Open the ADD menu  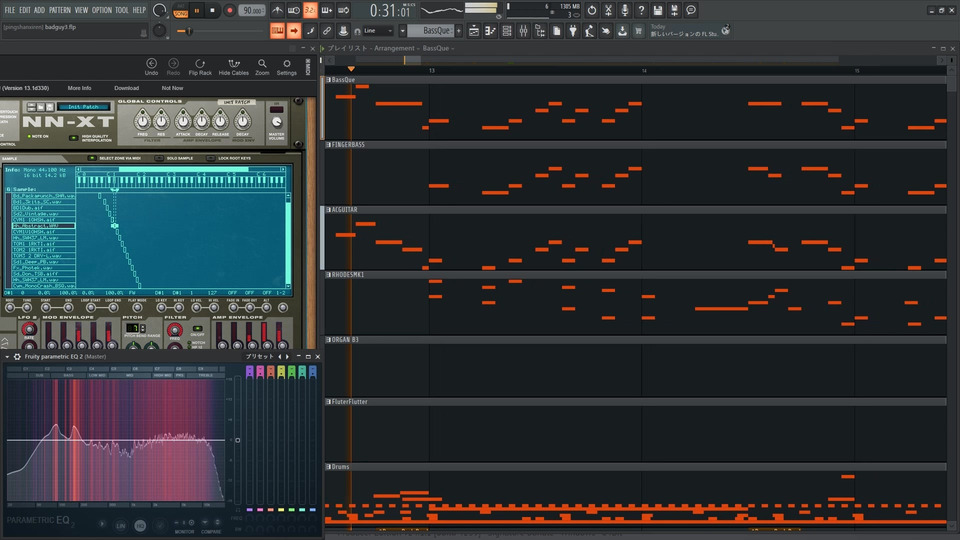click(39, 10)
